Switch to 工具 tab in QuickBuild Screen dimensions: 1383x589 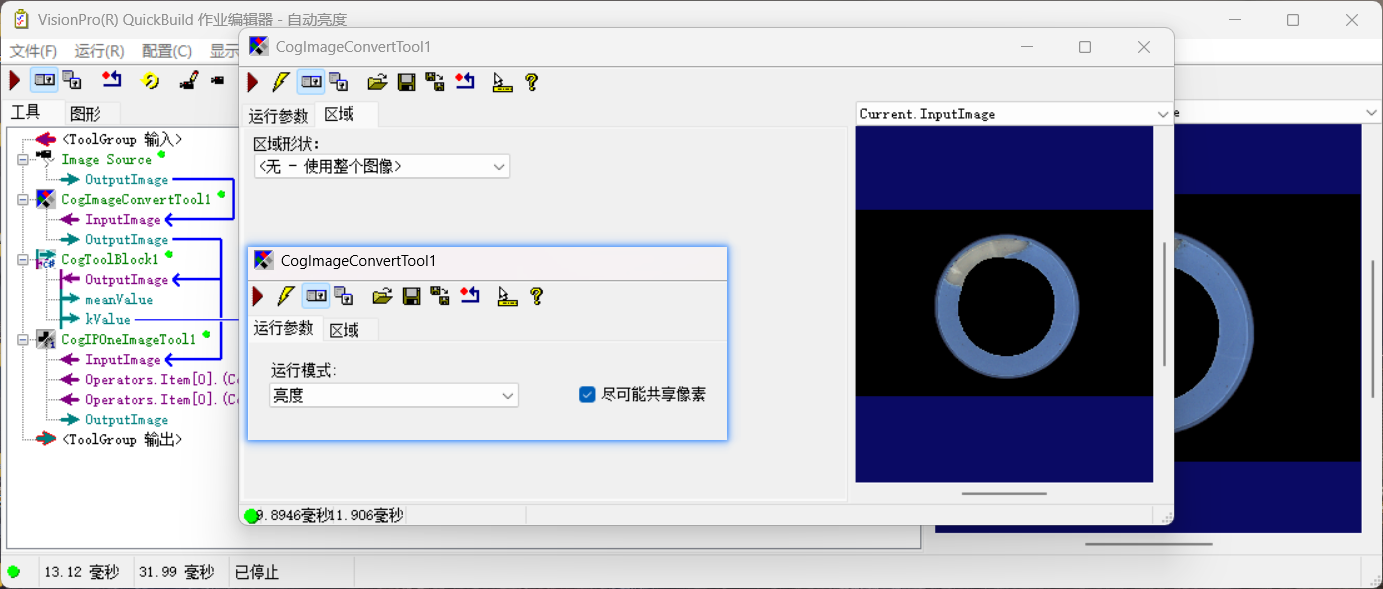[26, 112]
